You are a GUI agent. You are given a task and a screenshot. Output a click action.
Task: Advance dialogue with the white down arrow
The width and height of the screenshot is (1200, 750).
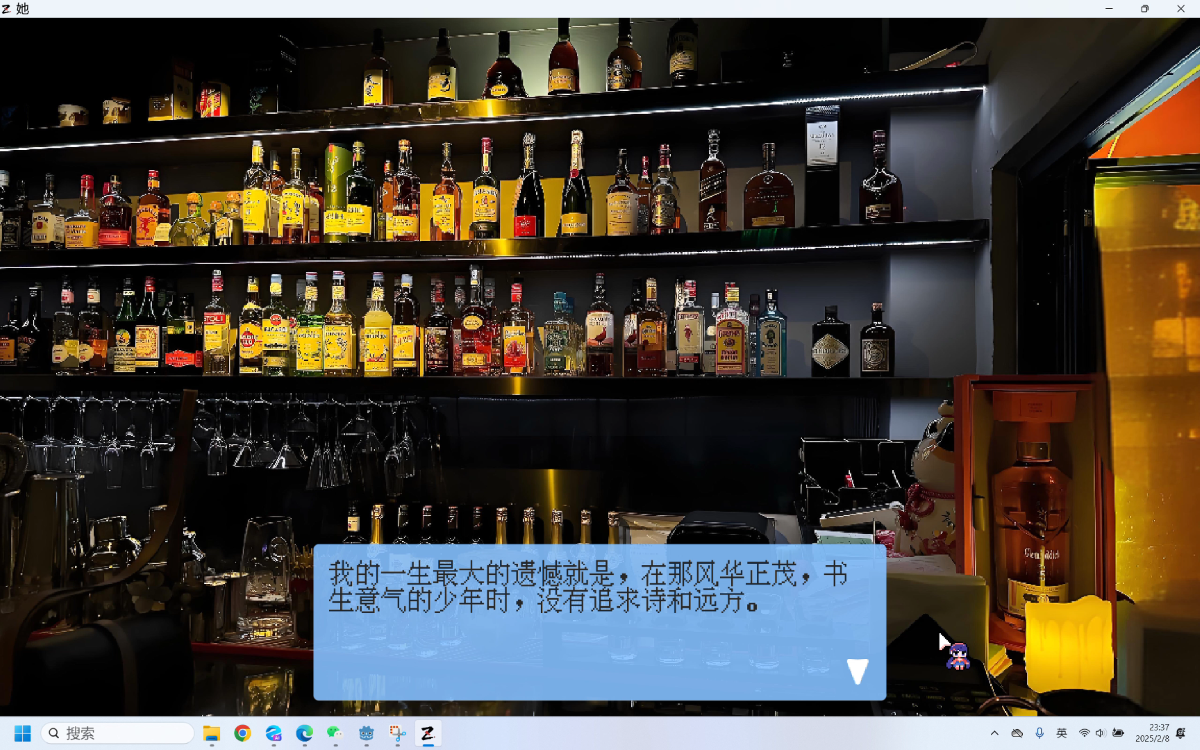pyautogui.click(x=857, y=671)
